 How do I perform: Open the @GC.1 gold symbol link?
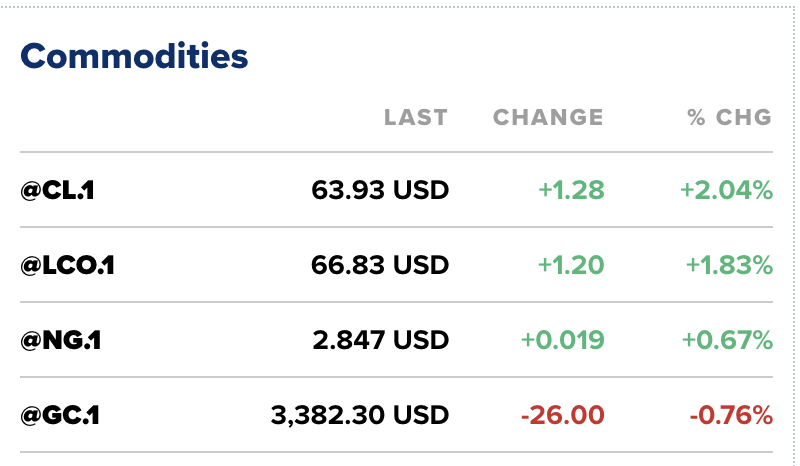pyautogui.click(x=60, y=414)
